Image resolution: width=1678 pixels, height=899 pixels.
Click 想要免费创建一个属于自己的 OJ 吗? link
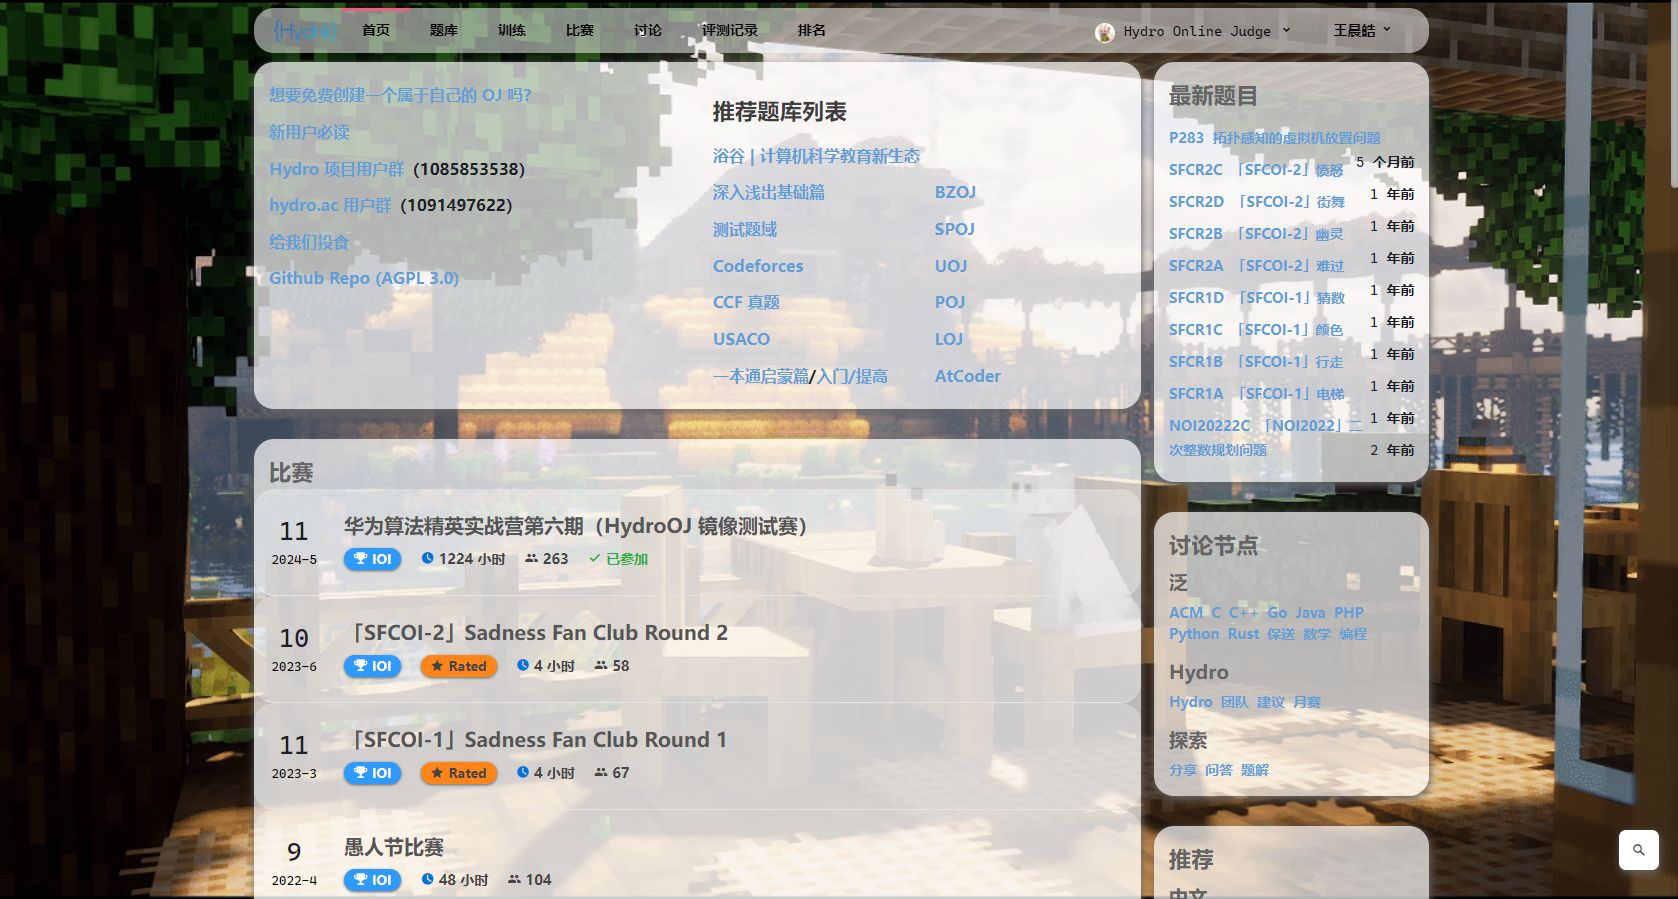tap(400, 95)
